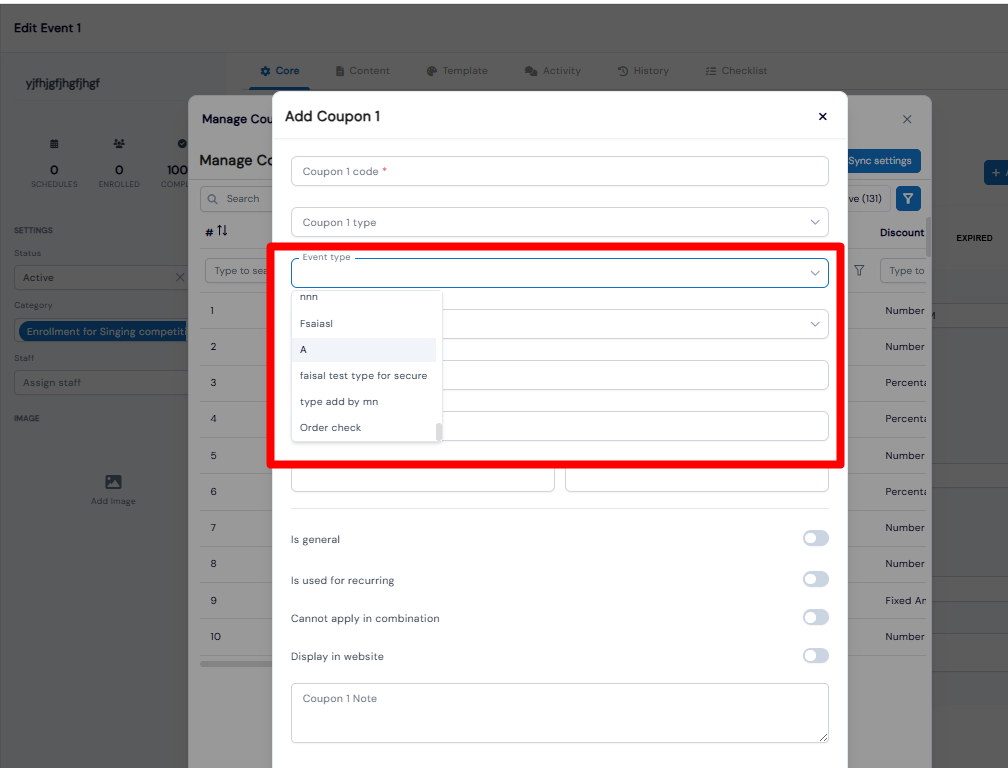Click the Checklist tab list icon

(710, 71)
